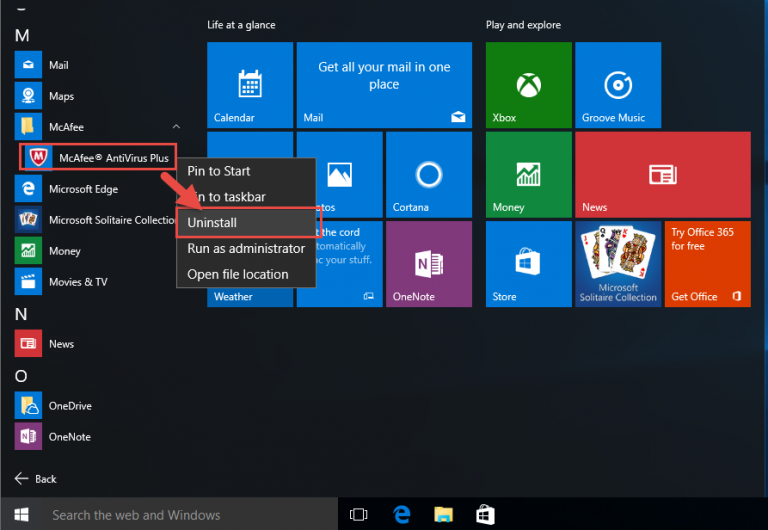768x530 pixels.
Task: Open the wide Mail live tile
Action: click(384, 85)
